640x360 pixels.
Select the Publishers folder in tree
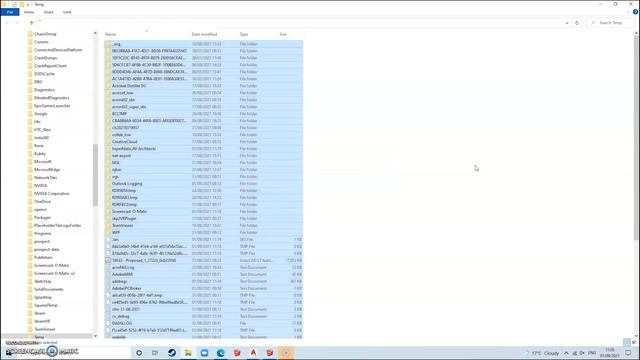click(x=43, y=258)
